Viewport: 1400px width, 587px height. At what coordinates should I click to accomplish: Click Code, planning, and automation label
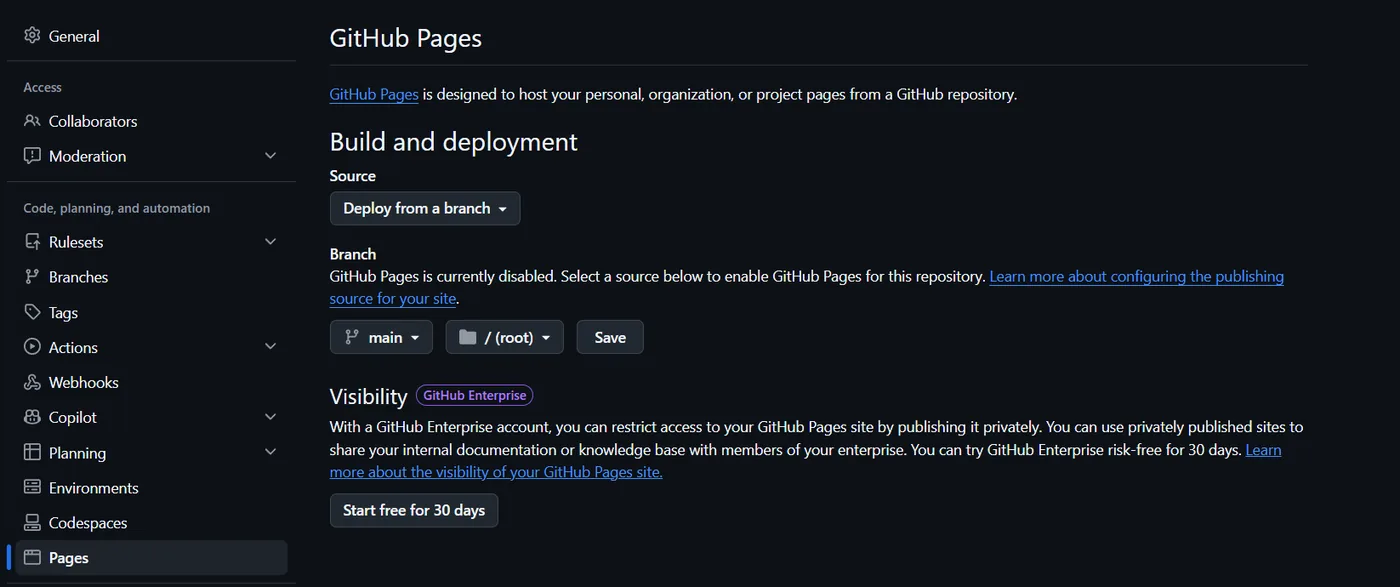pyautogui.click(x=117, y=208)
